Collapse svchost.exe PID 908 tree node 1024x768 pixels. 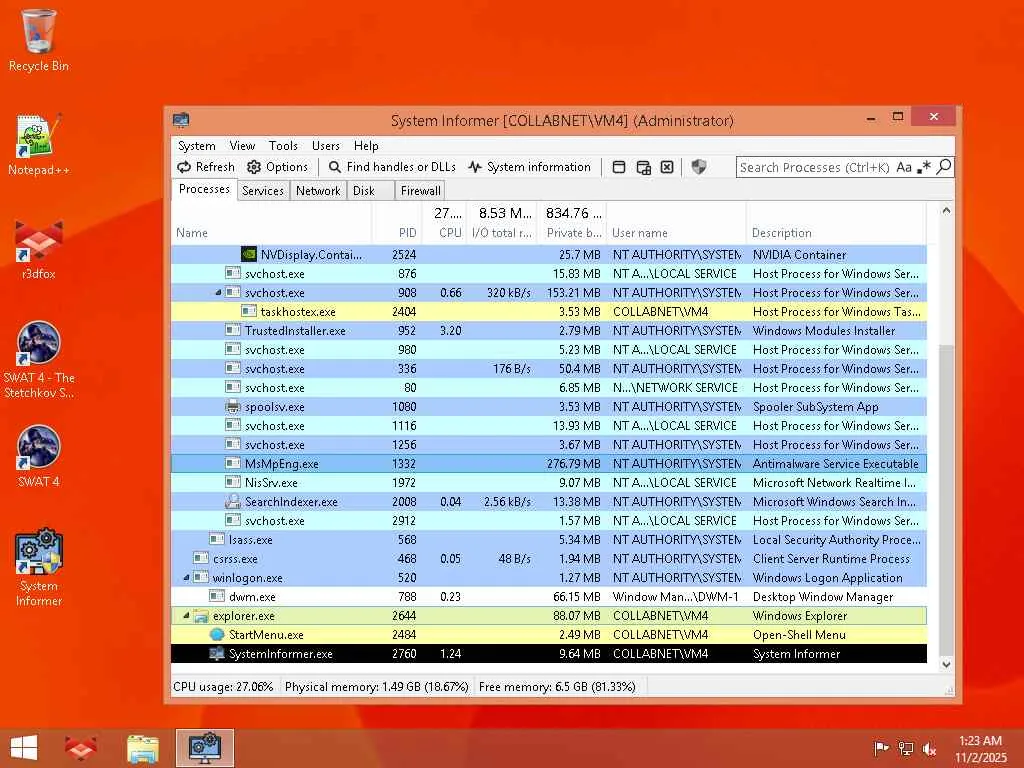(218, 293)
